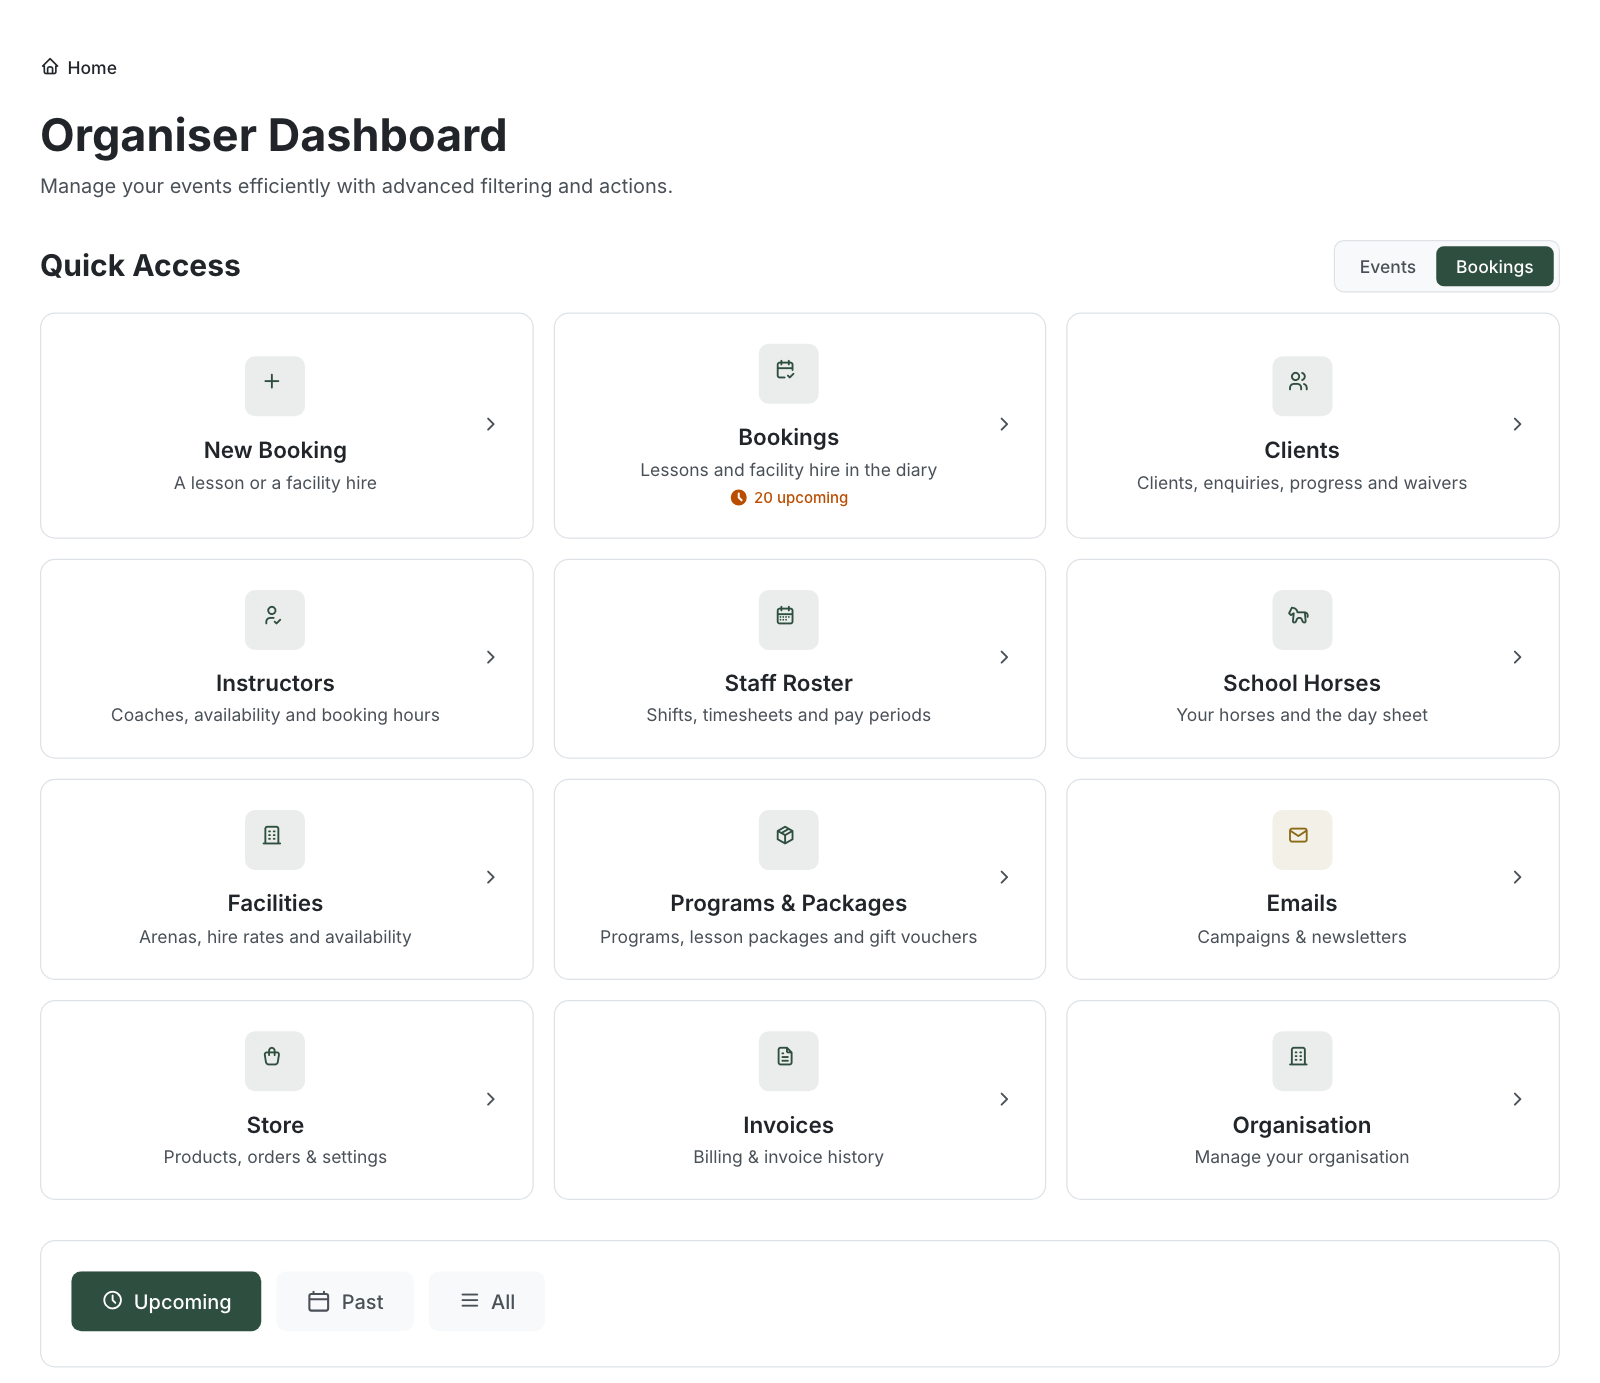Click the chevron arrow on Facilities card

(491, 877)
